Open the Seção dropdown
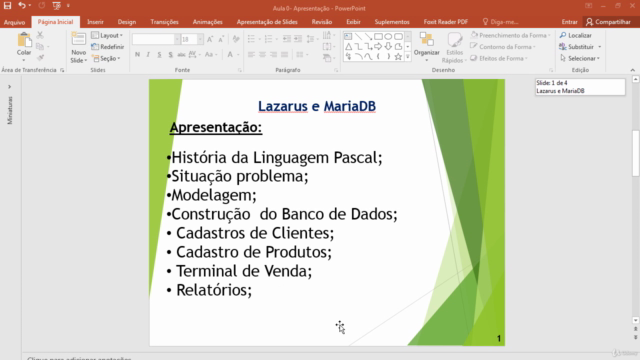Viewport: 640px width, 360px height. (x=106, y=58)
